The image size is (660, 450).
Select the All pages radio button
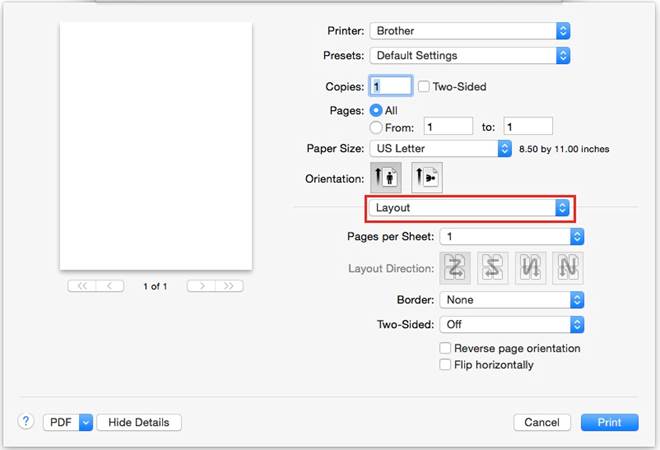[376, 111]
